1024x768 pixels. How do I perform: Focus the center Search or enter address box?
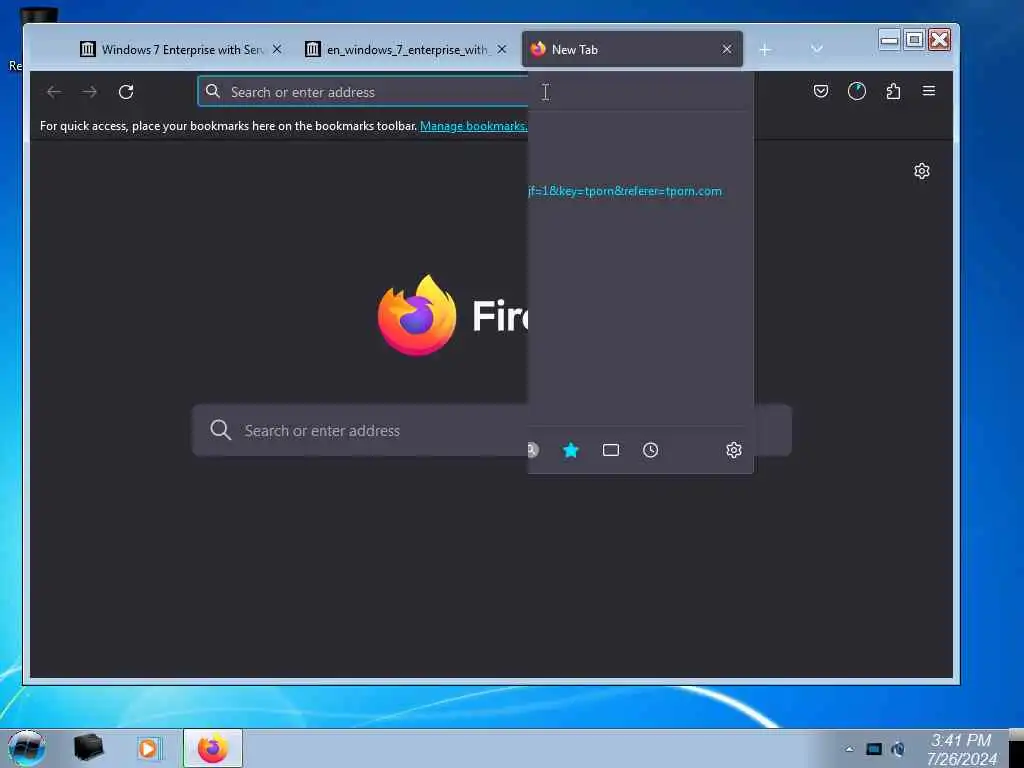pos(491,430)
